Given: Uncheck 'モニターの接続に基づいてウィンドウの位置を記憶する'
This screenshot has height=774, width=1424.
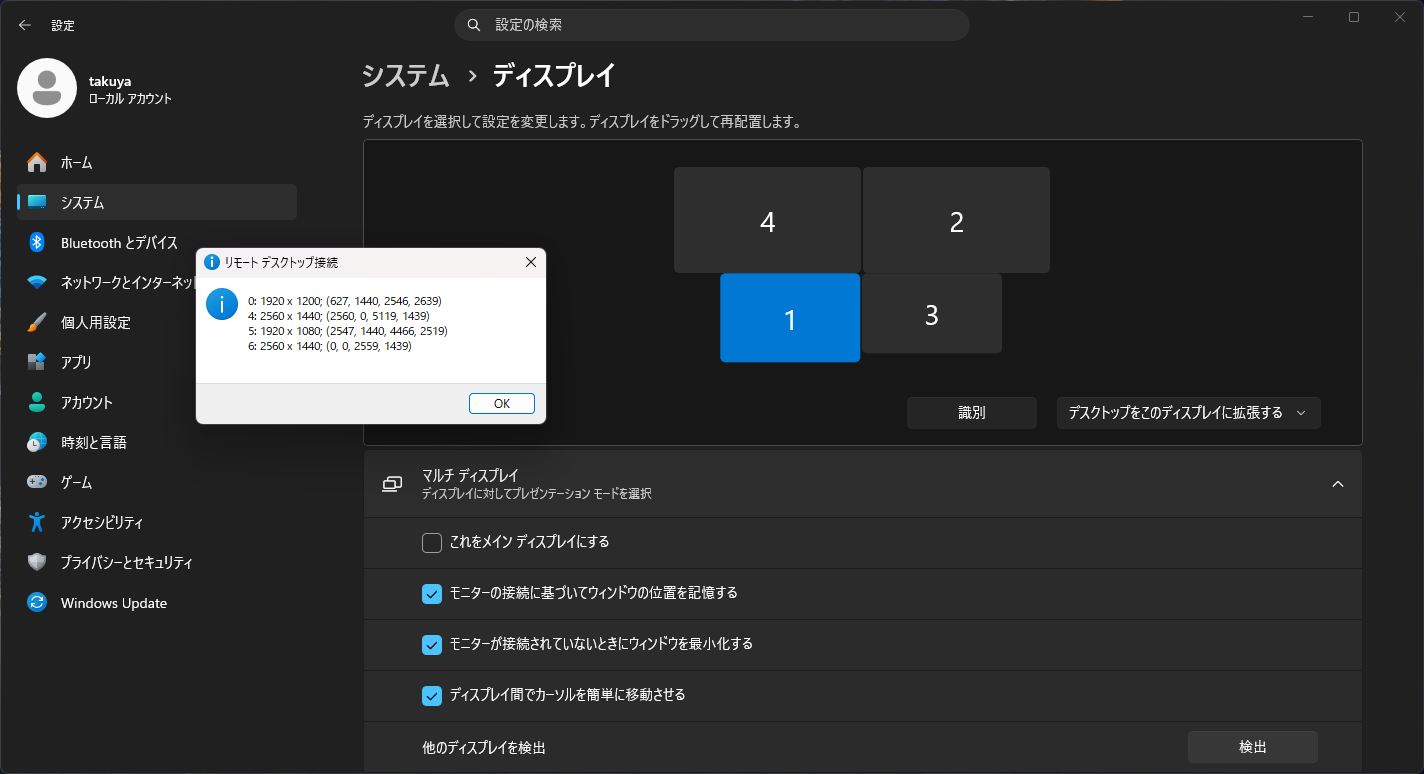Looking at the screenshot, I should [432, 594].
